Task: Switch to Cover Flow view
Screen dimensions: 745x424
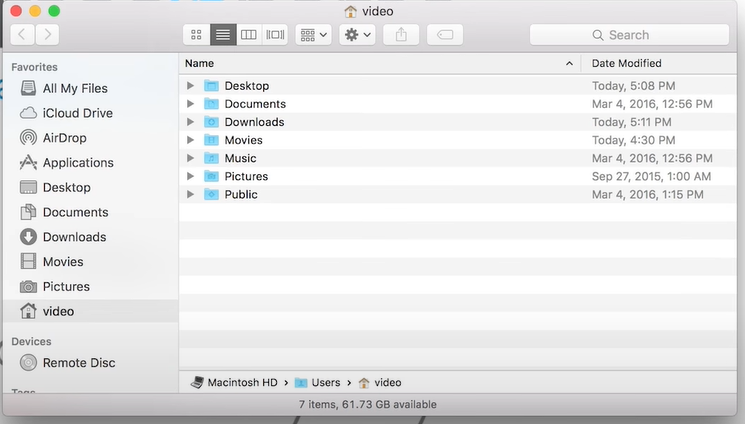Action: click(275, 35)
